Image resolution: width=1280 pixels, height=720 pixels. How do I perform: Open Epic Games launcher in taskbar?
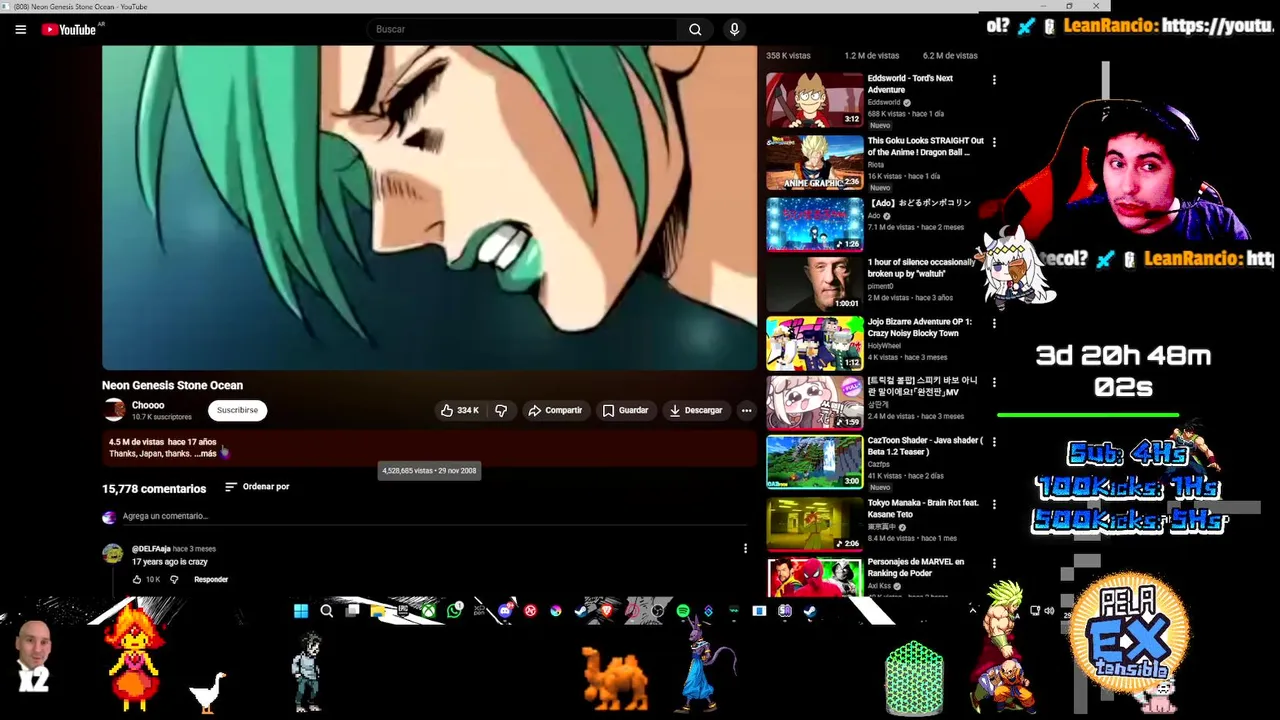(x=402, y=611)
